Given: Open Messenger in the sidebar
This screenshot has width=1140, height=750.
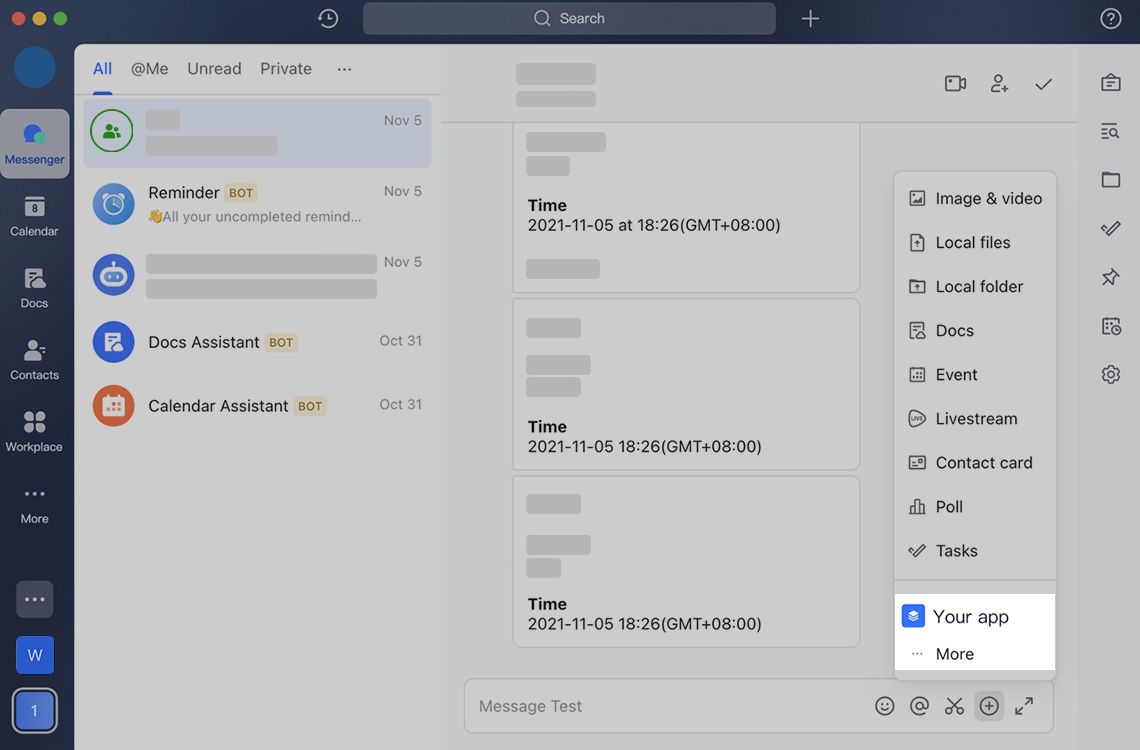Looking at the screenshot, I should tap(34, 144).
